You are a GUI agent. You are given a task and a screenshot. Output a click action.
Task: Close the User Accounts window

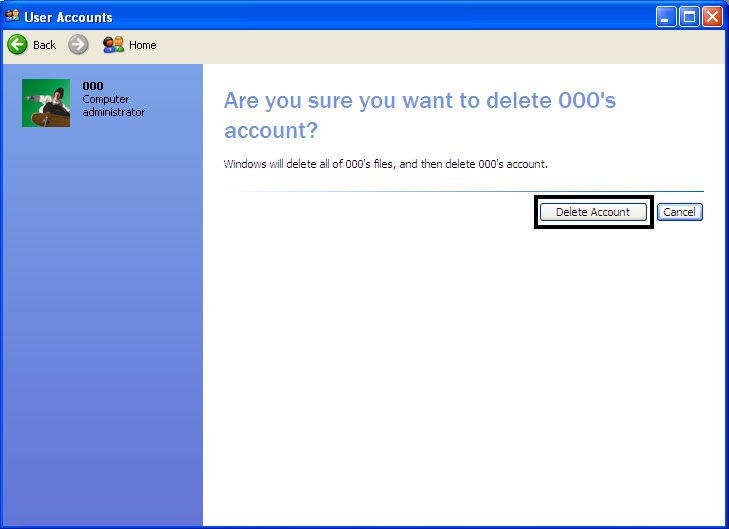tap(712, 17)
